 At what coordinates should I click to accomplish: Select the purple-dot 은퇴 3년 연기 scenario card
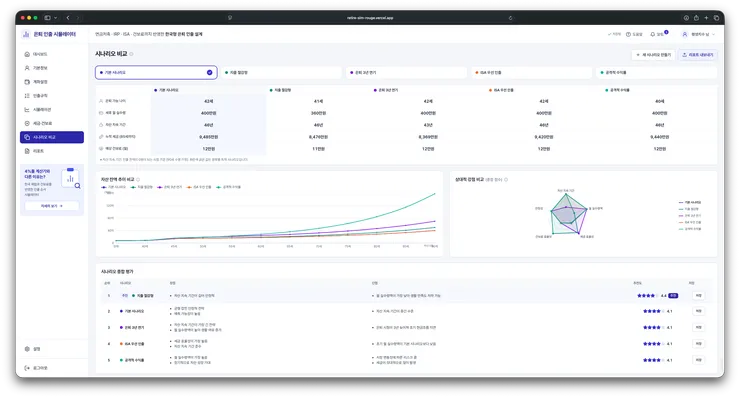pyautogui.click(x=406, y=72)
